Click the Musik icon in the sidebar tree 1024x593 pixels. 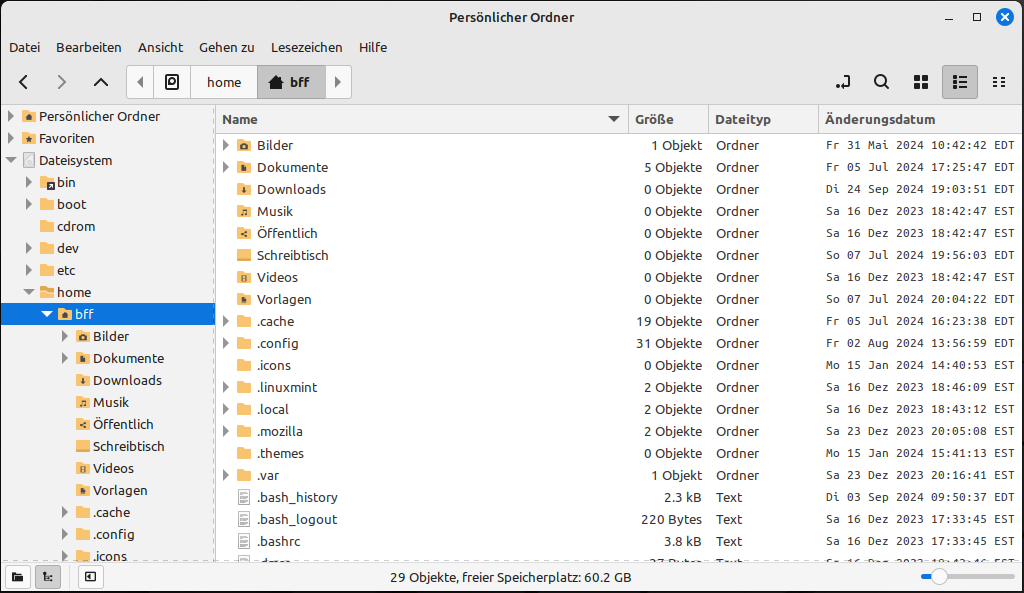83,403
